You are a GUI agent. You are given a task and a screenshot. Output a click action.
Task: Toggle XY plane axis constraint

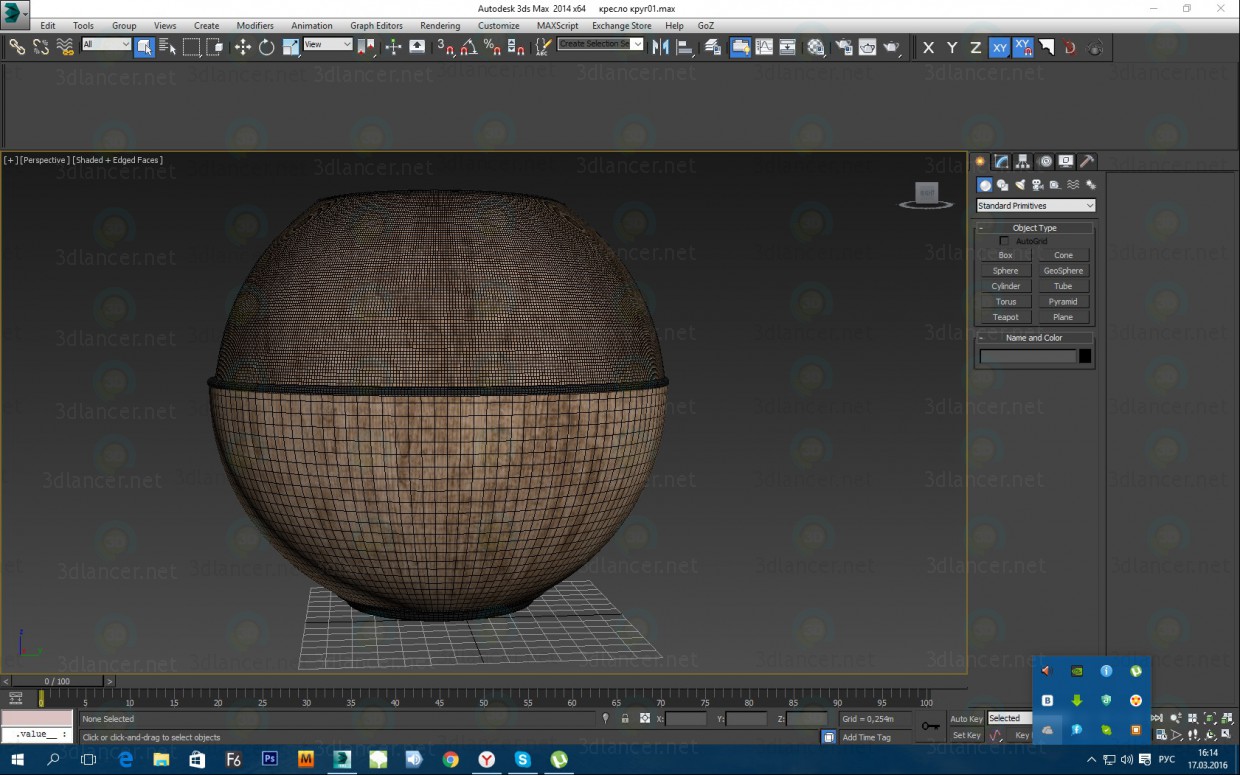click(x=999, y=47)
